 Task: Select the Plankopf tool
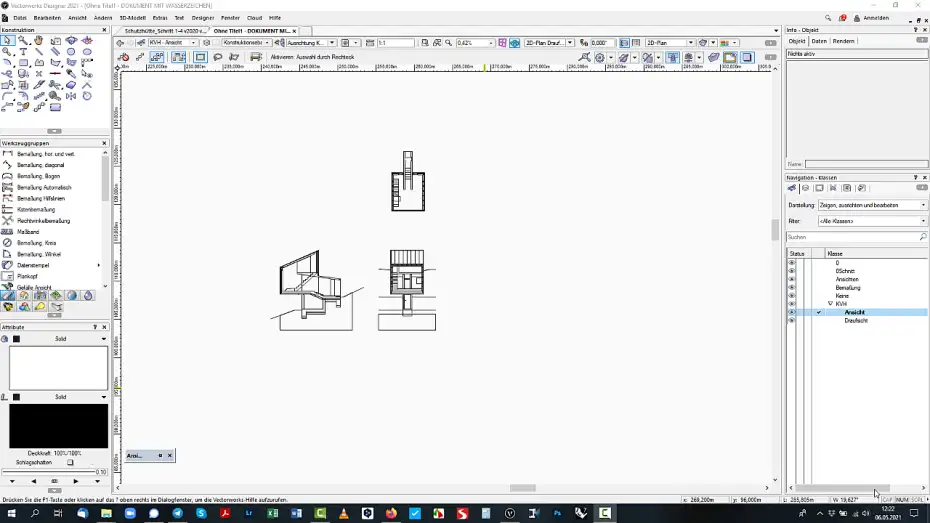pyautogui.click(x=27, y=276)
